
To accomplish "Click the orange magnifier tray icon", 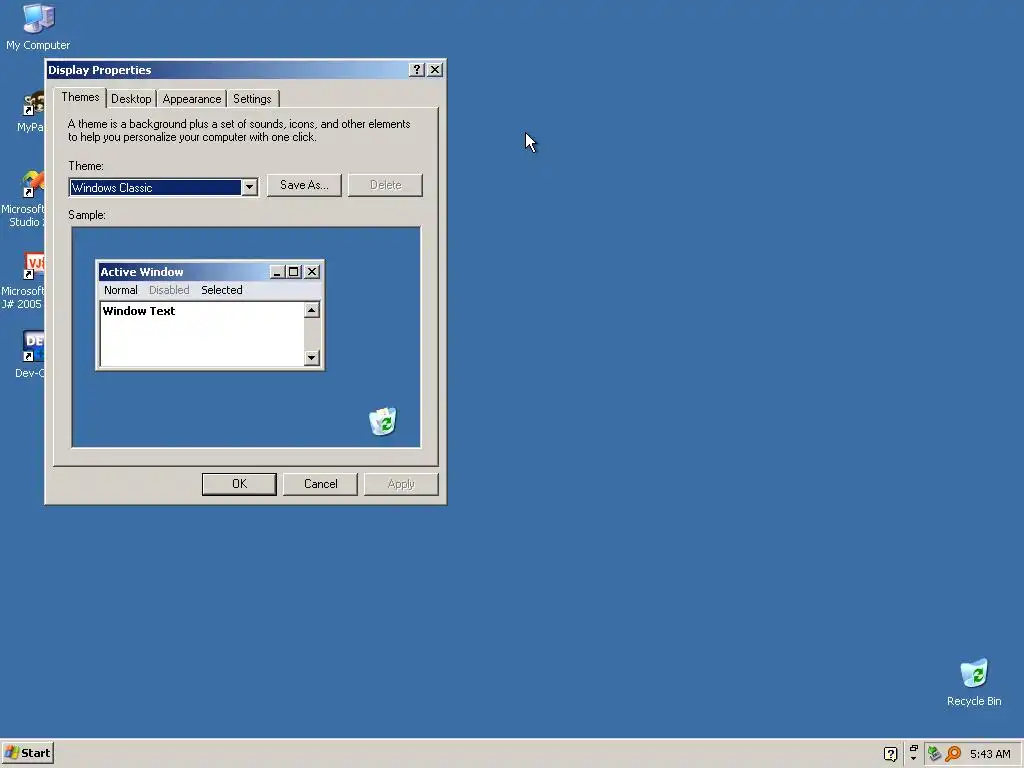I will click(953, 753).
